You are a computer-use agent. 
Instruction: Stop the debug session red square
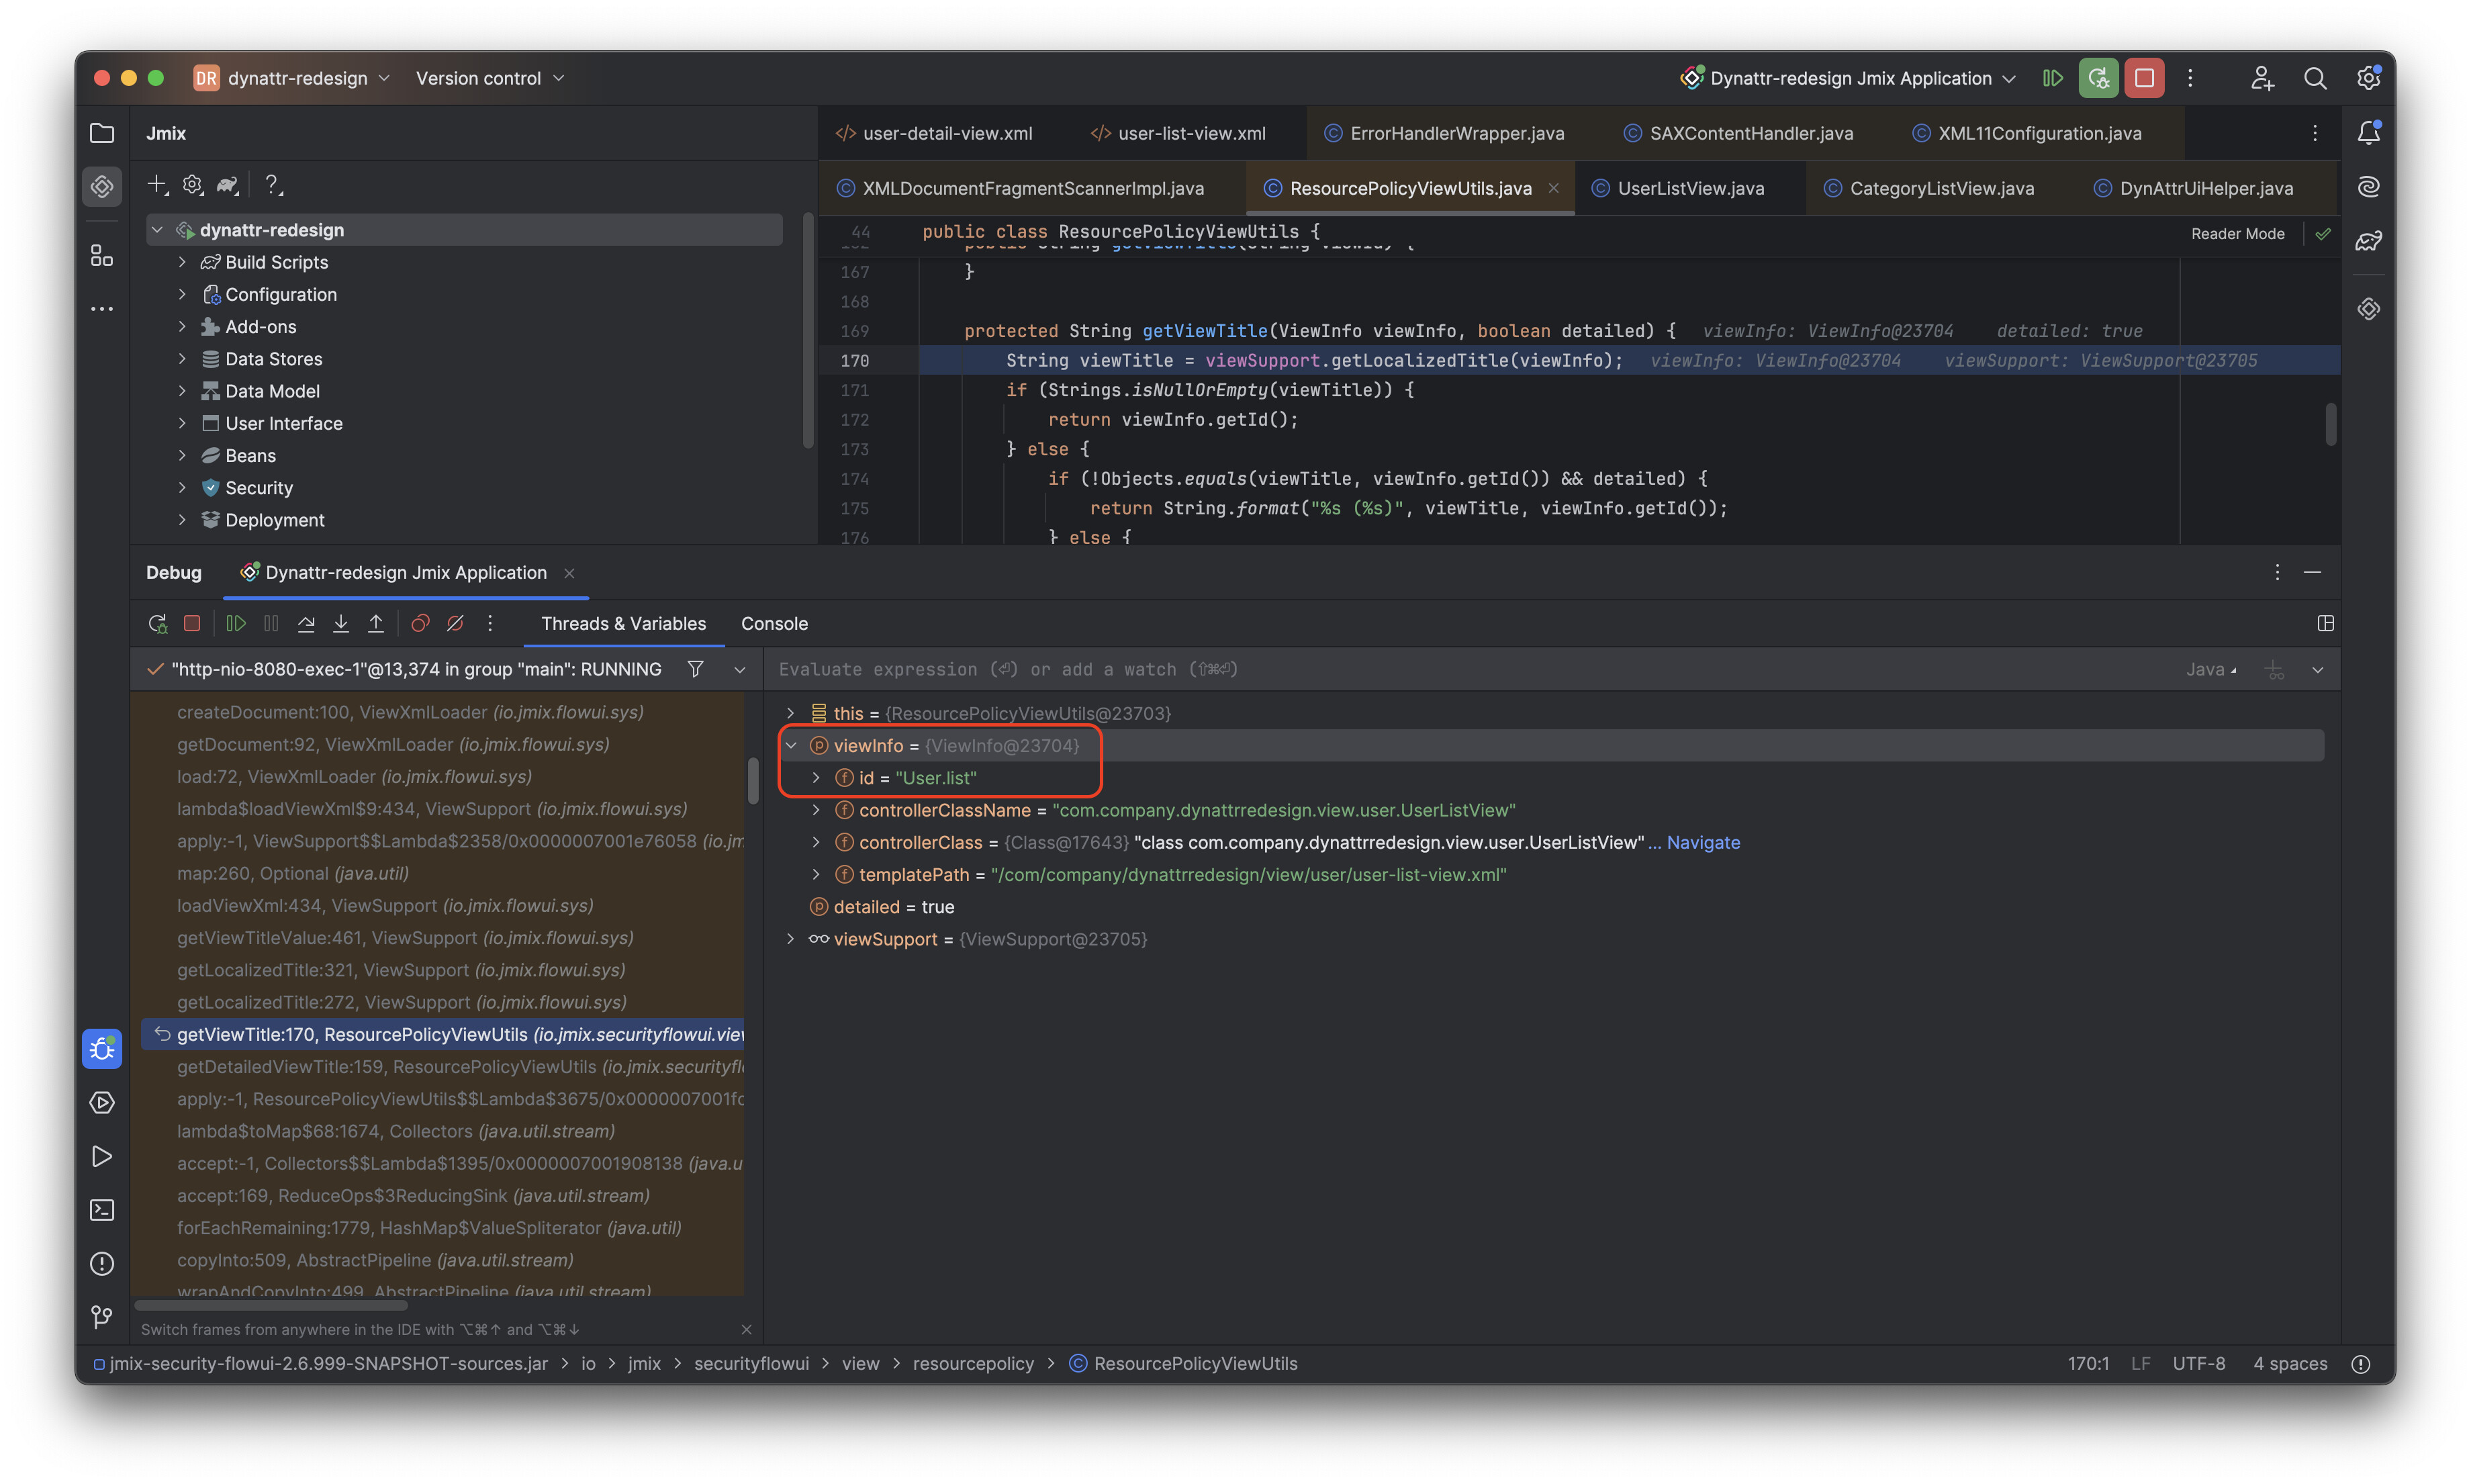click(x=192, y=623)
